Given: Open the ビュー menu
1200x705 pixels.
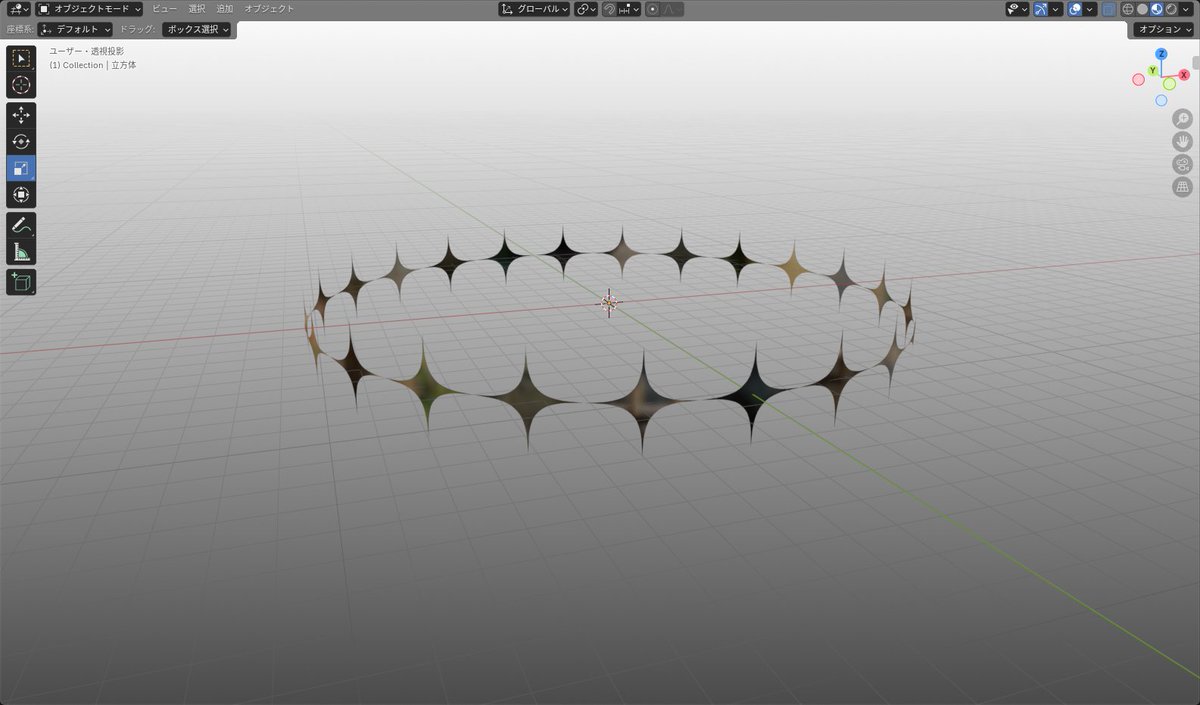Looking at the screenshot, I should (x=165, y=9).
